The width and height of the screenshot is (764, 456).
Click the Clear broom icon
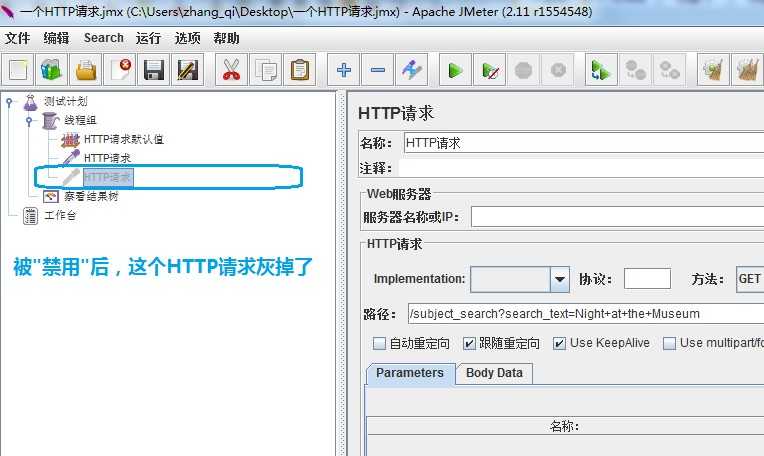tap(713, 70)
